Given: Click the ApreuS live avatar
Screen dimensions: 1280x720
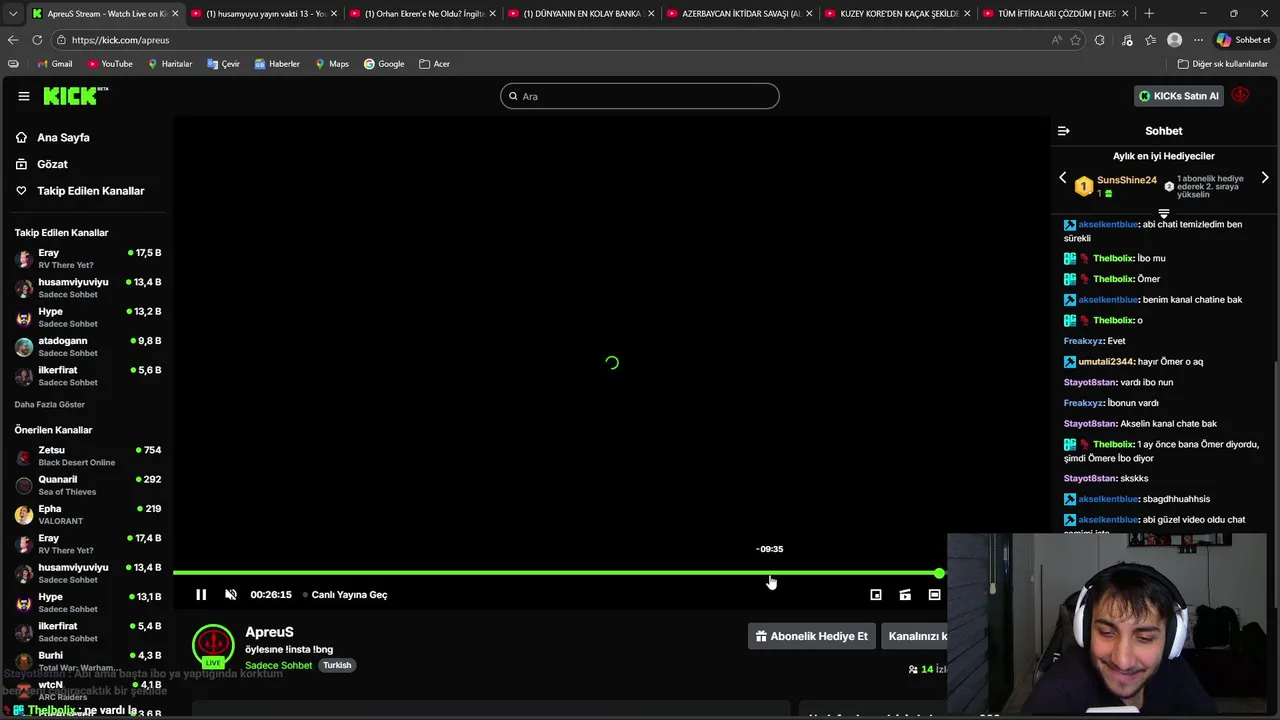Looking at the screenshot, I should tap(213, 646).
